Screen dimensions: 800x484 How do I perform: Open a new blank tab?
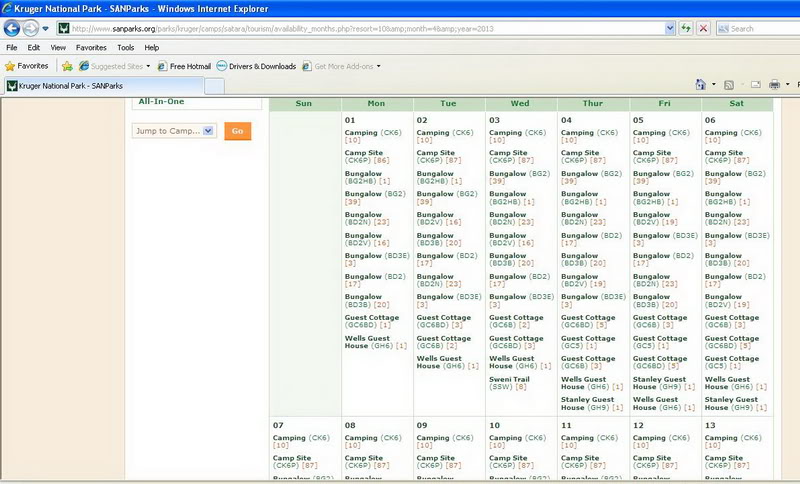(x=214, y=86)
